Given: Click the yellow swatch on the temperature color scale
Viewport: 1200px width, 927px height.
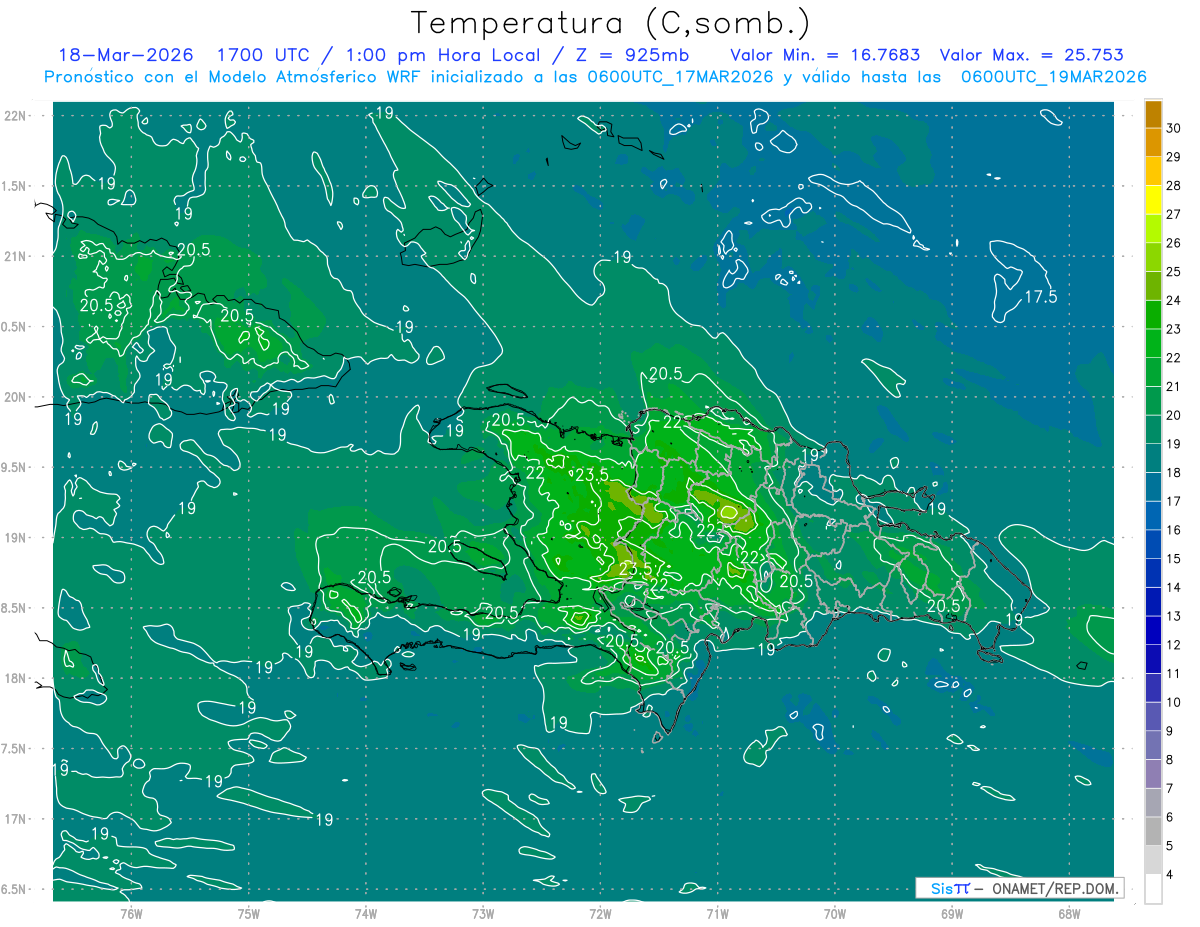Looking at the screenshot, I should point(1153,200).
